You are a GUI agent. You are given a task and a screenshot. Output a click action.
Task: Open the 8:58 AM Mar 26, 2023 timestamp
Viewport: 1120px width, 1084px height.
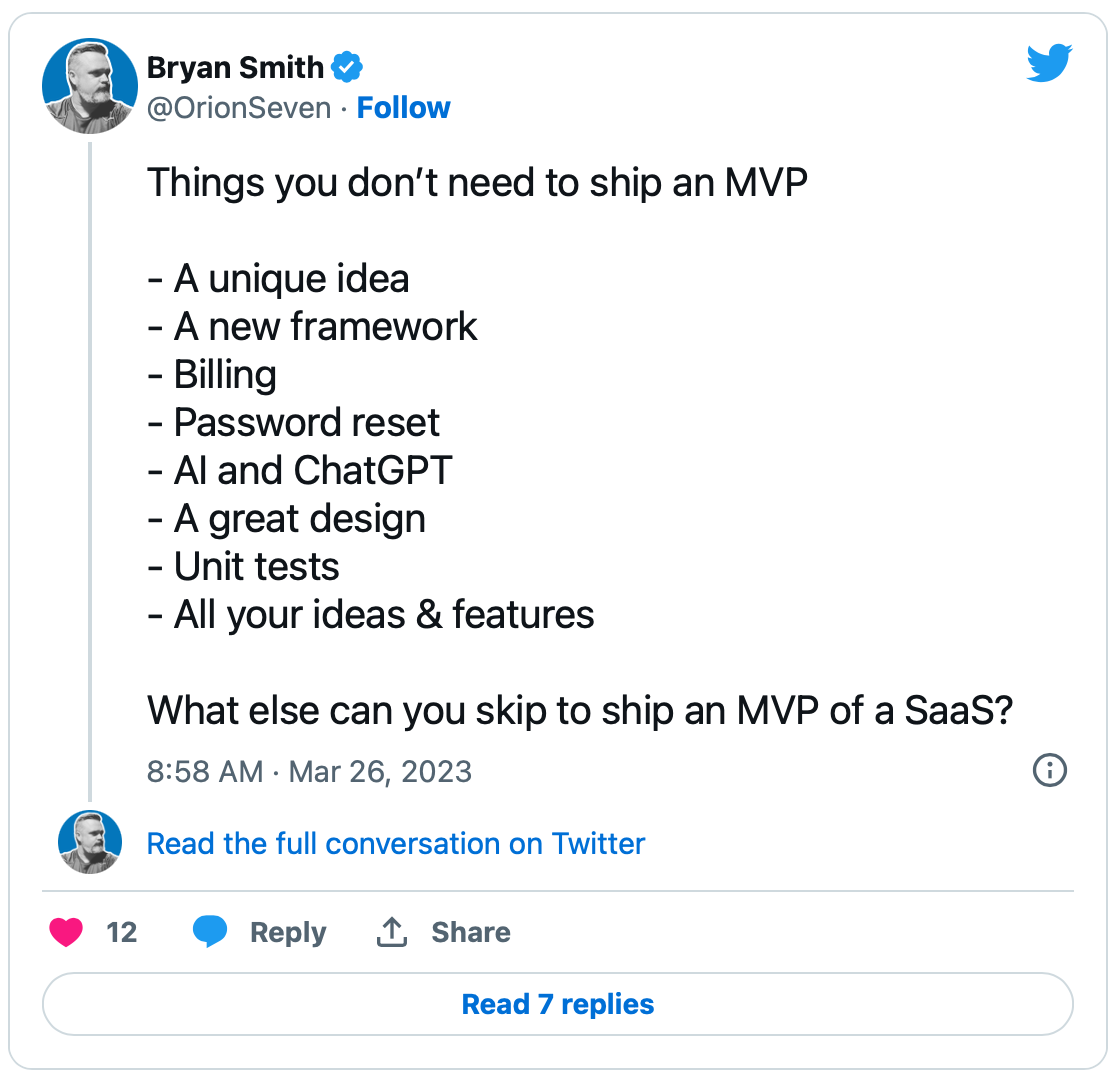(309, 772)
